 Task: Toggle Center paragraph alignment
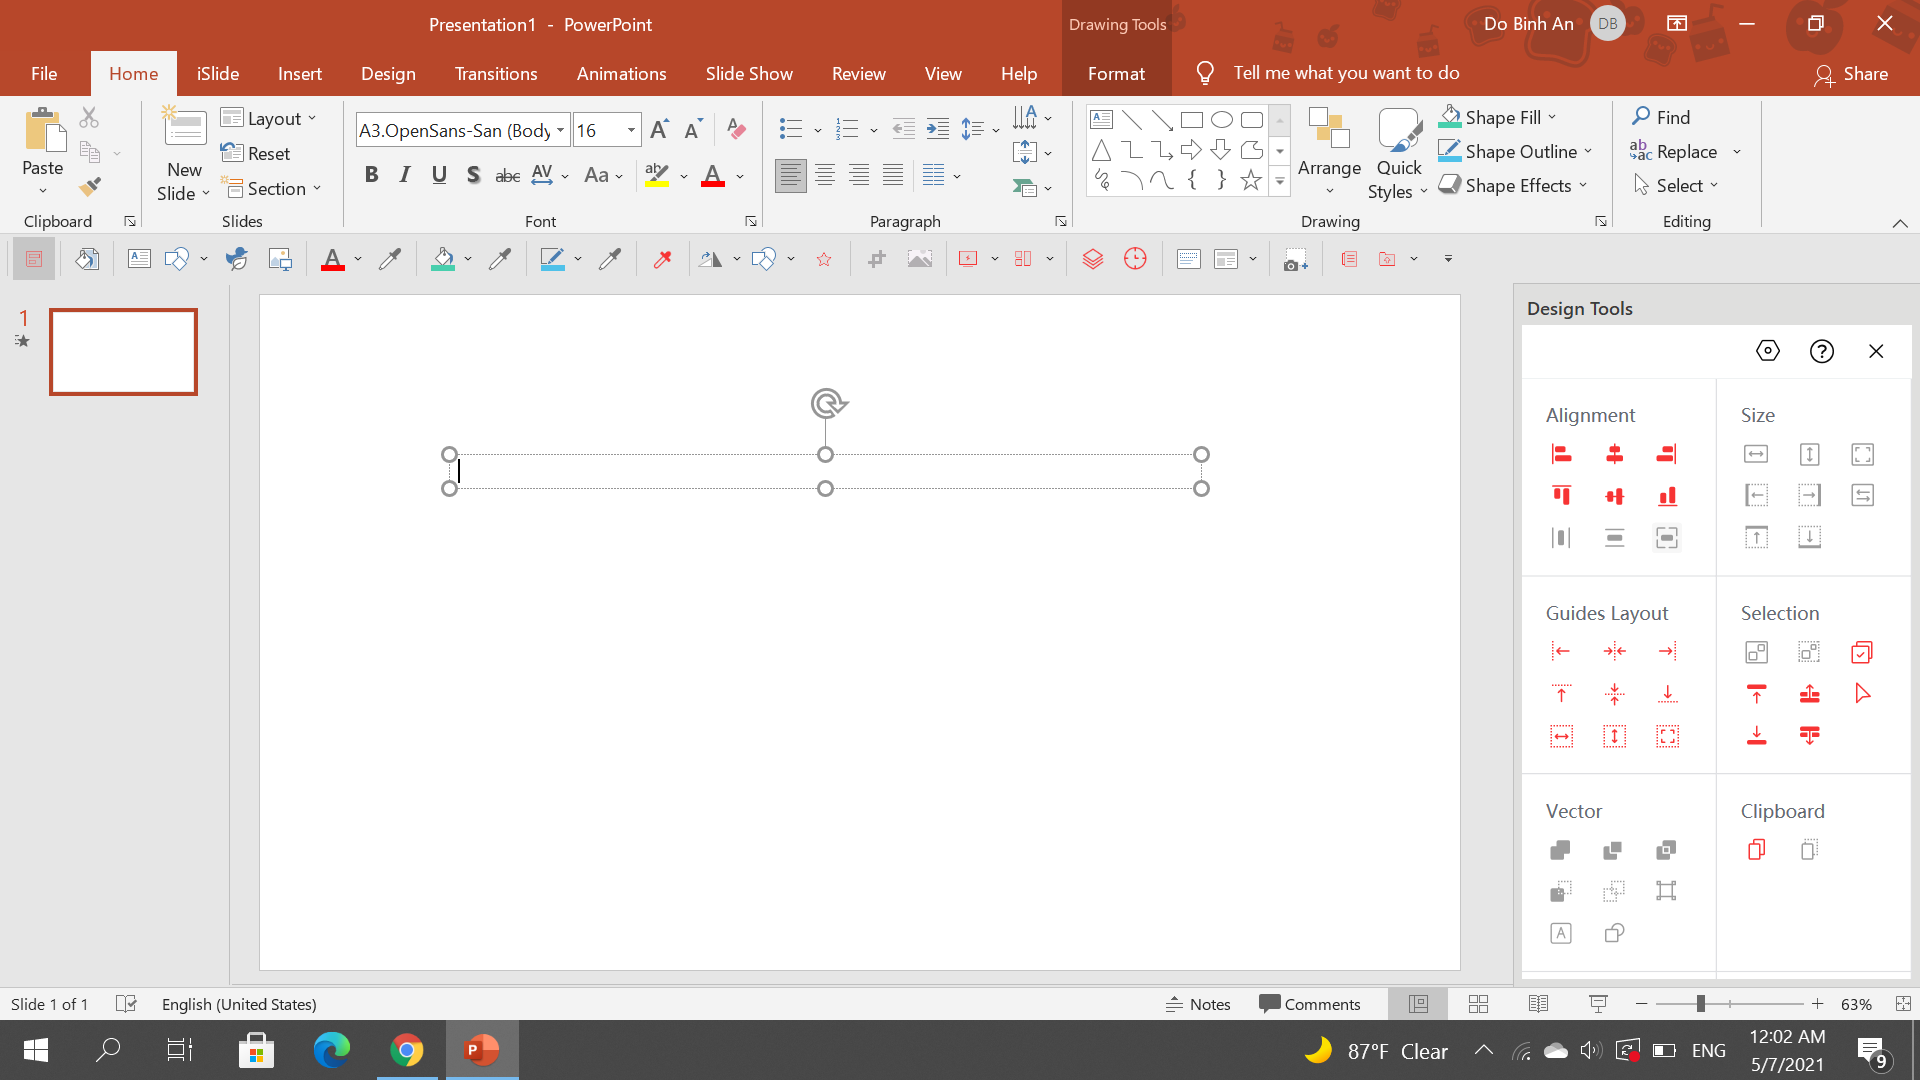point(824,176)
